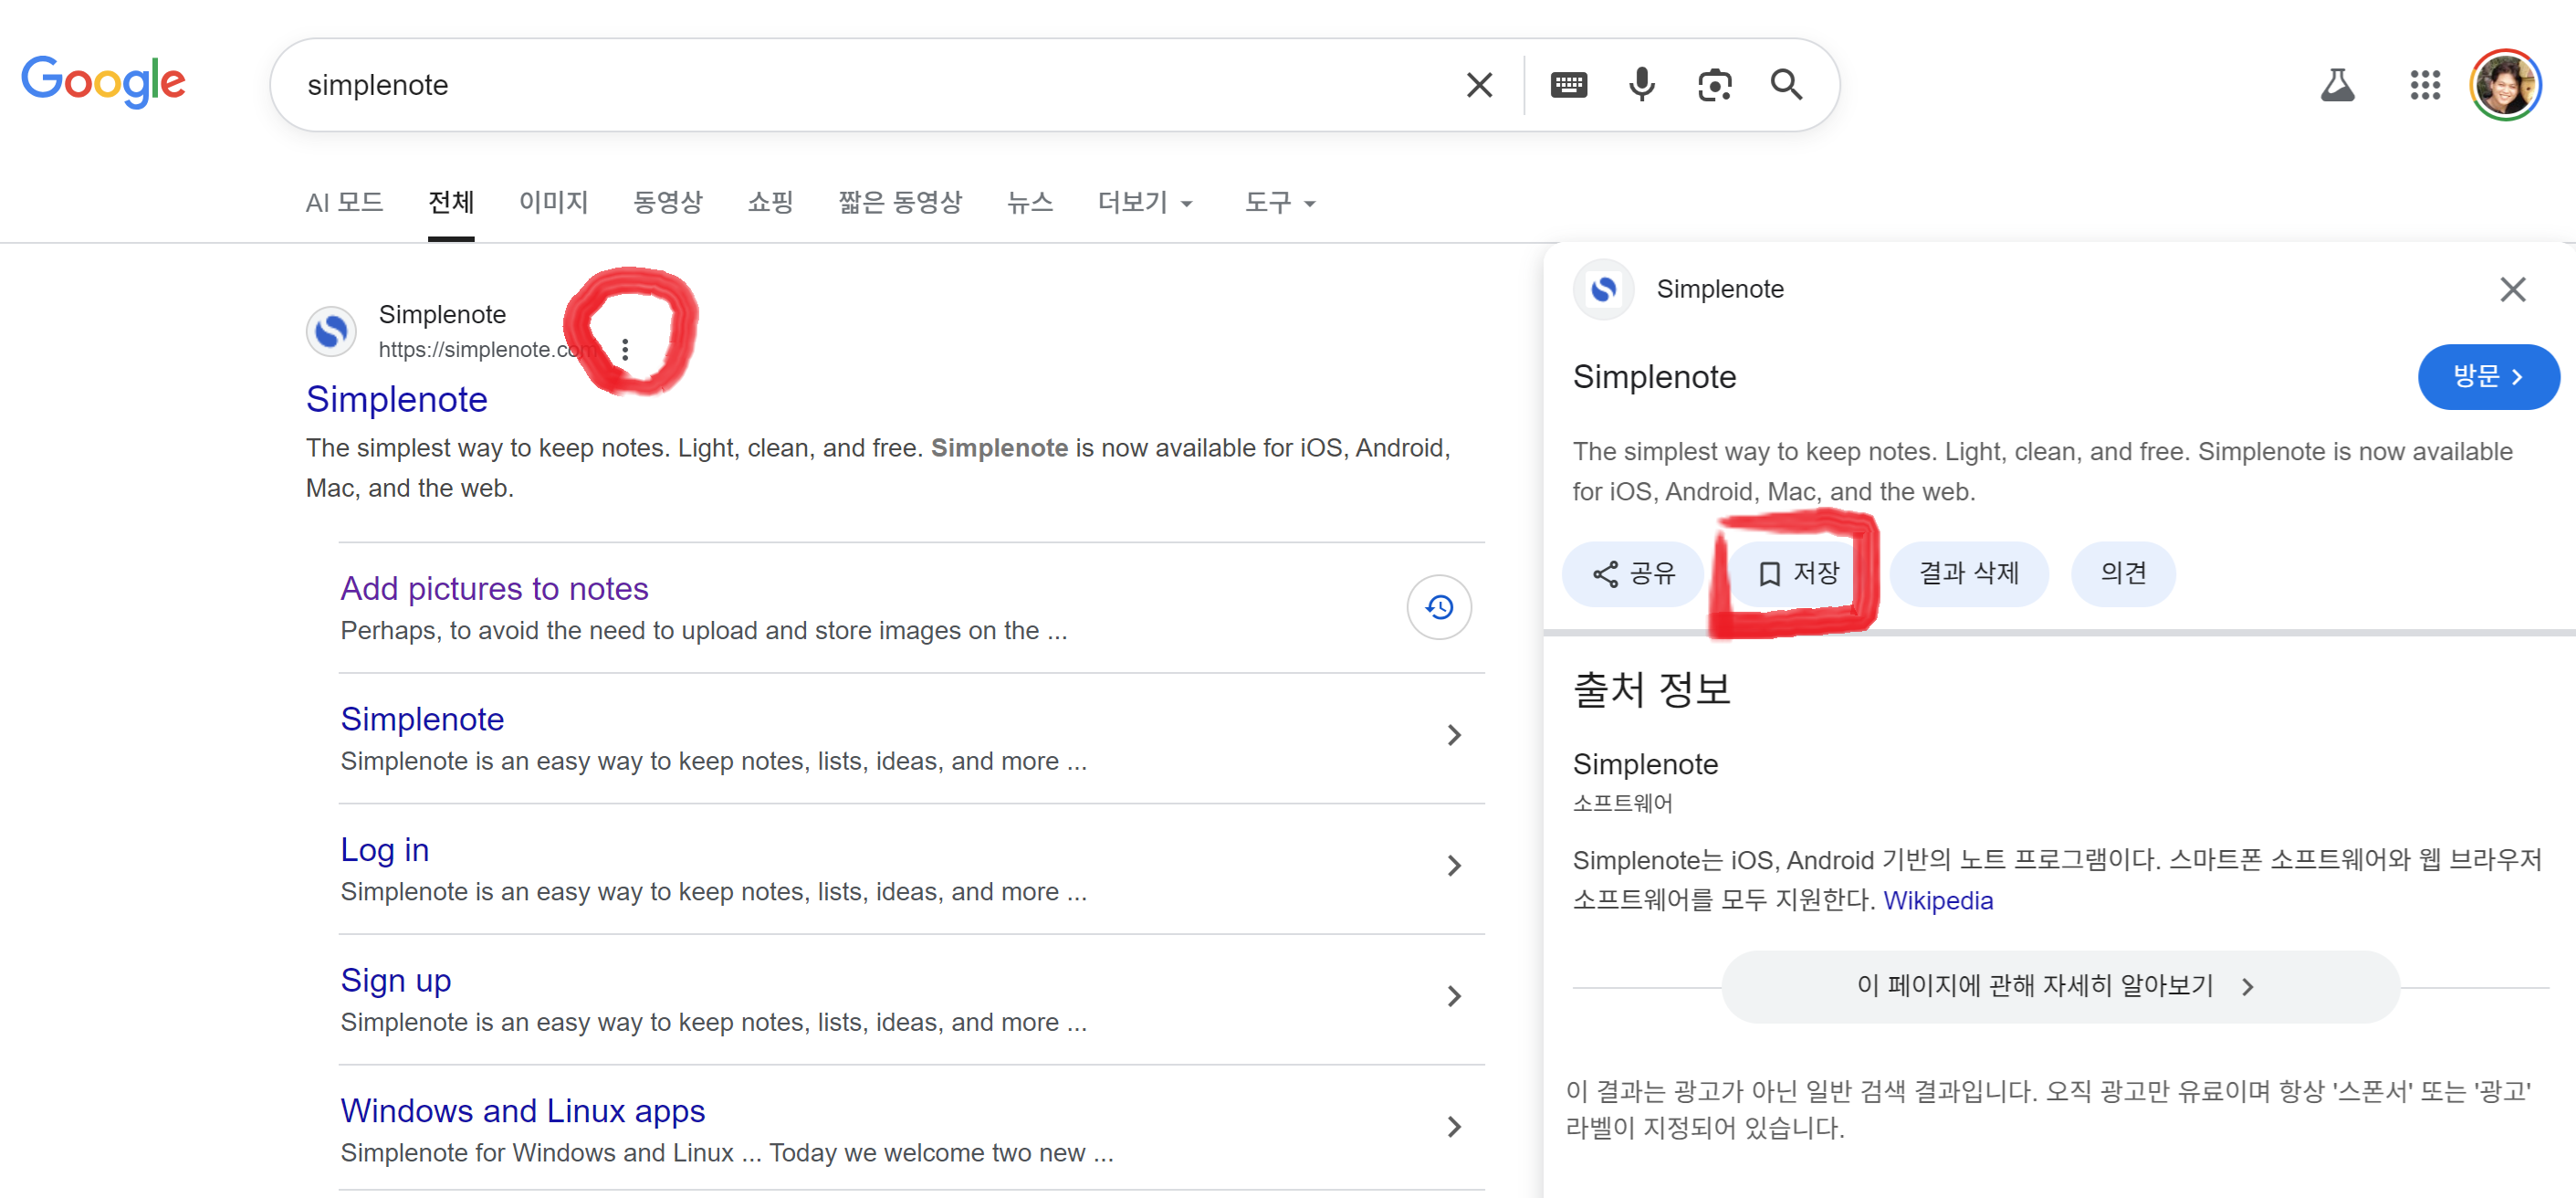This screenshot has height=1198, width=2576.
Task: Click the history icon beside Add pictures
Action: (1438, 607)
